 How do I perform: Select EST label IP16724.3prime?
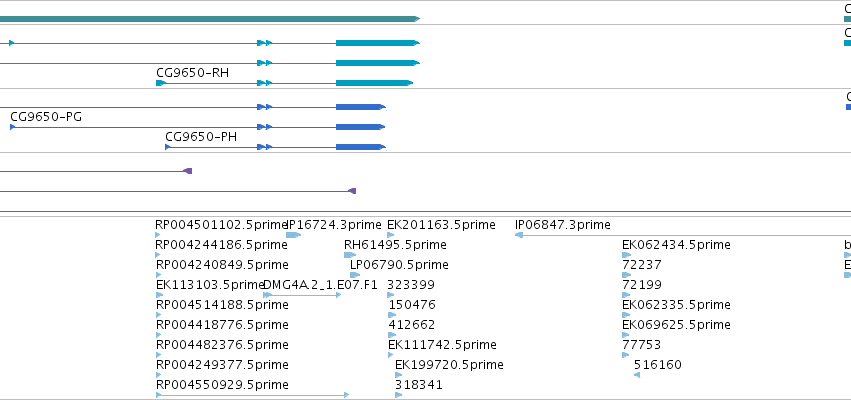[335, 225]
